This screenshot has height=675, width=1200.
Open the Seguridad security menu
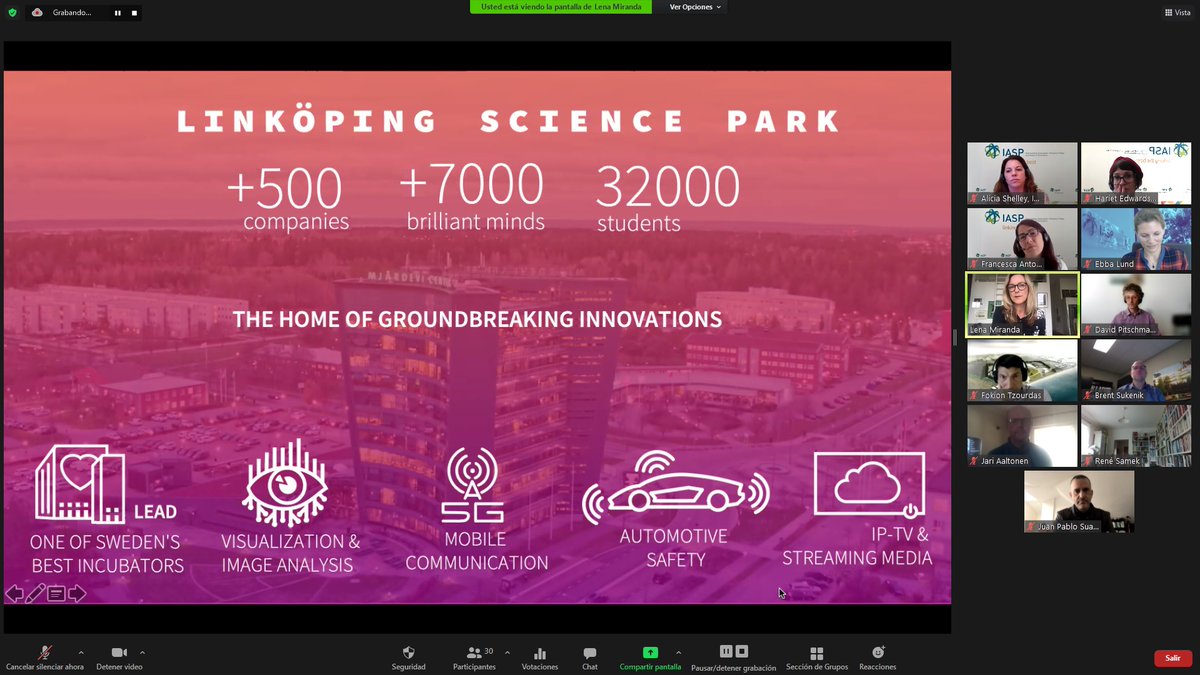pyautogui.click(x=408, y=657)
